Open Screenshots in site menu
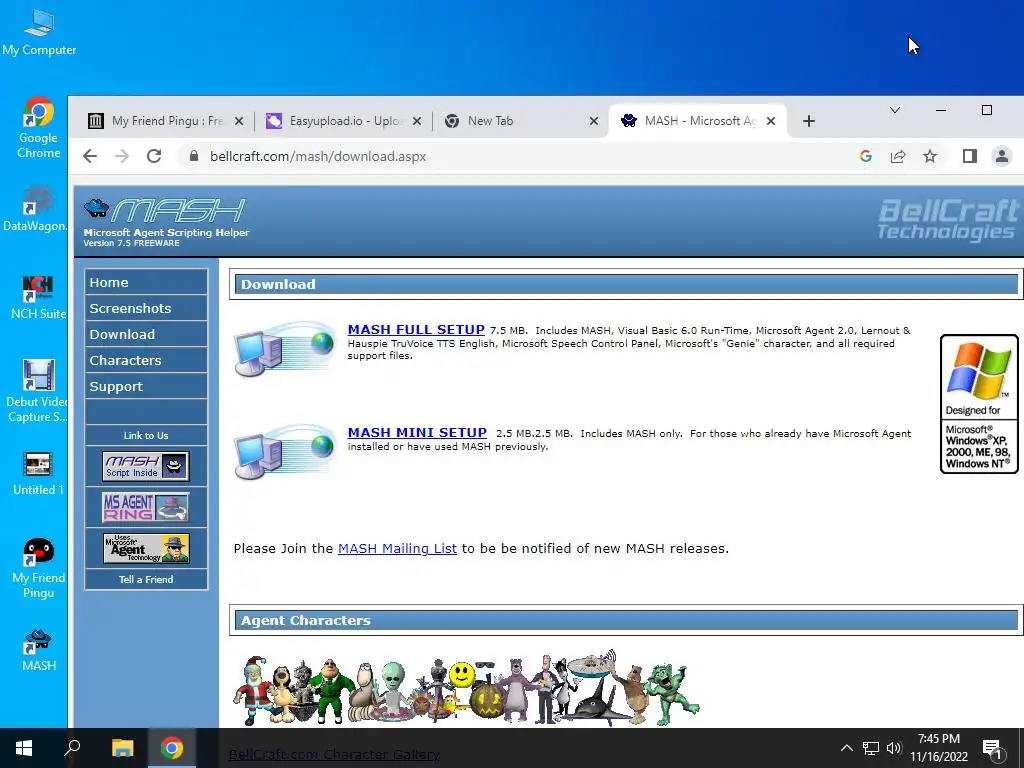Screen dimensions: 1024x768 (146, 308)
